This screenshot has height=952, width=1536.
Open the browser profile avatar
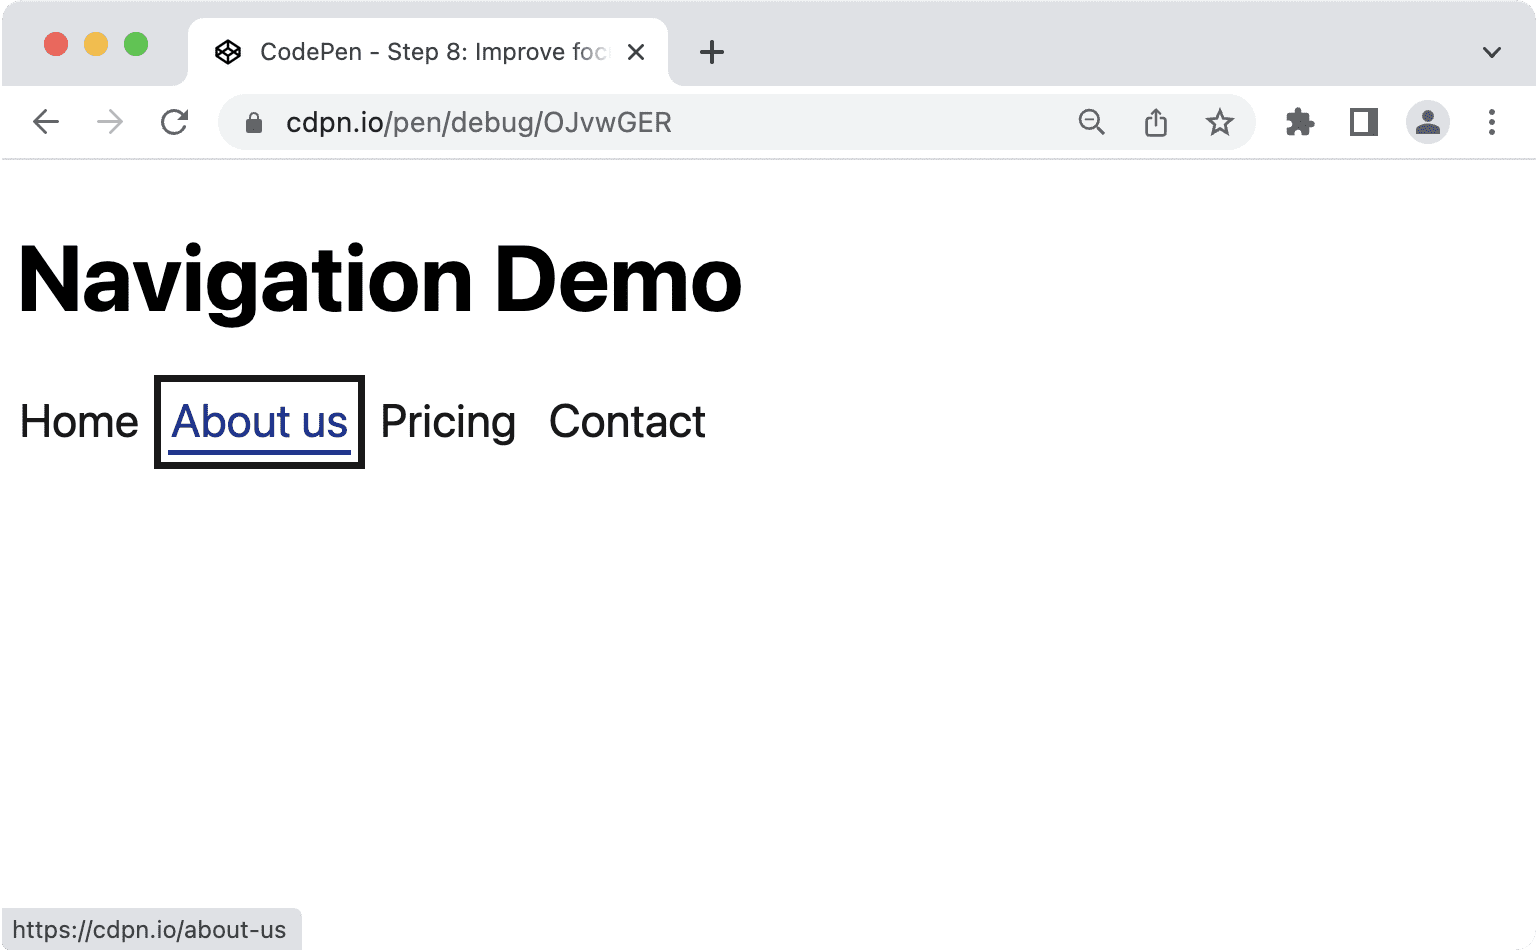[x=1427, y=121]
